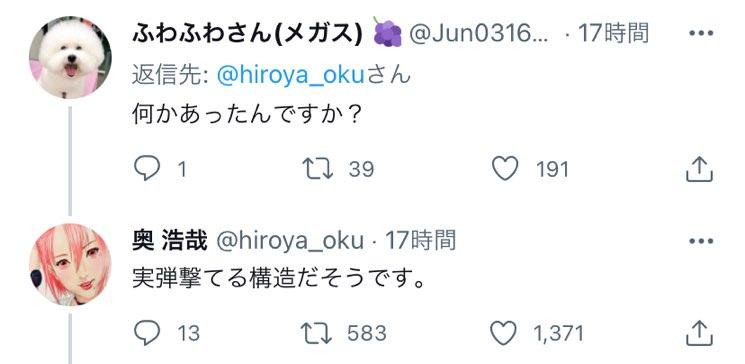Open more options on ふわふわさん's tweet
This screenshot has height=364, width=745.
tap(701, 33)
